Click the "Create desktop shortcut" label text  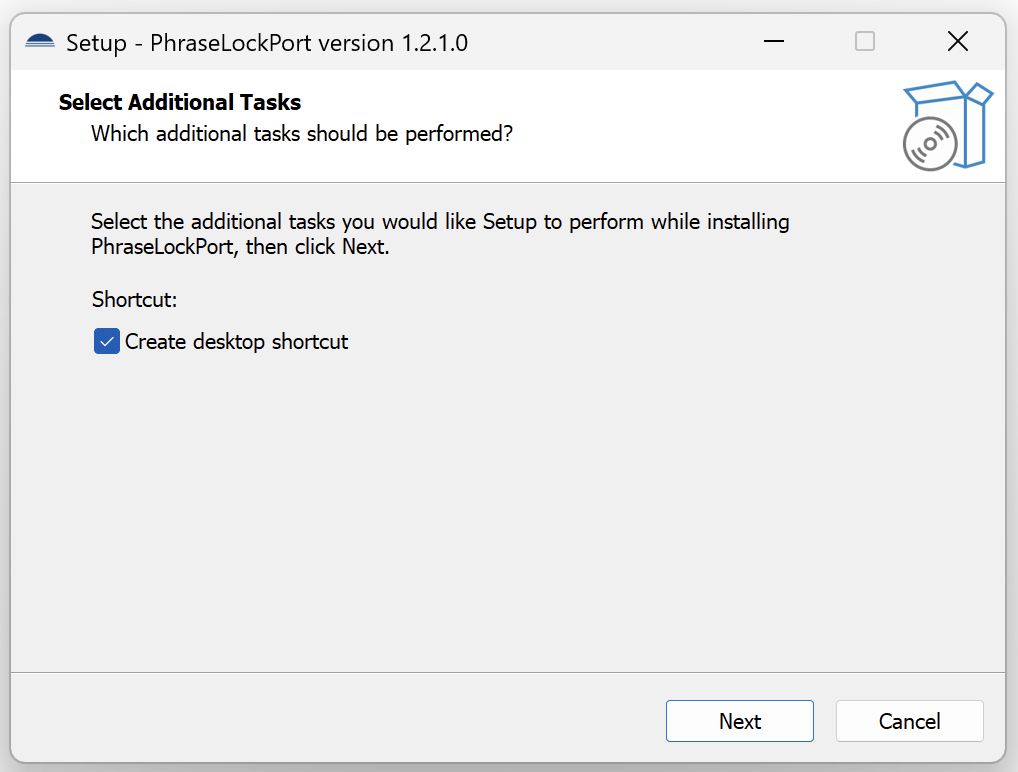[236, 342]
